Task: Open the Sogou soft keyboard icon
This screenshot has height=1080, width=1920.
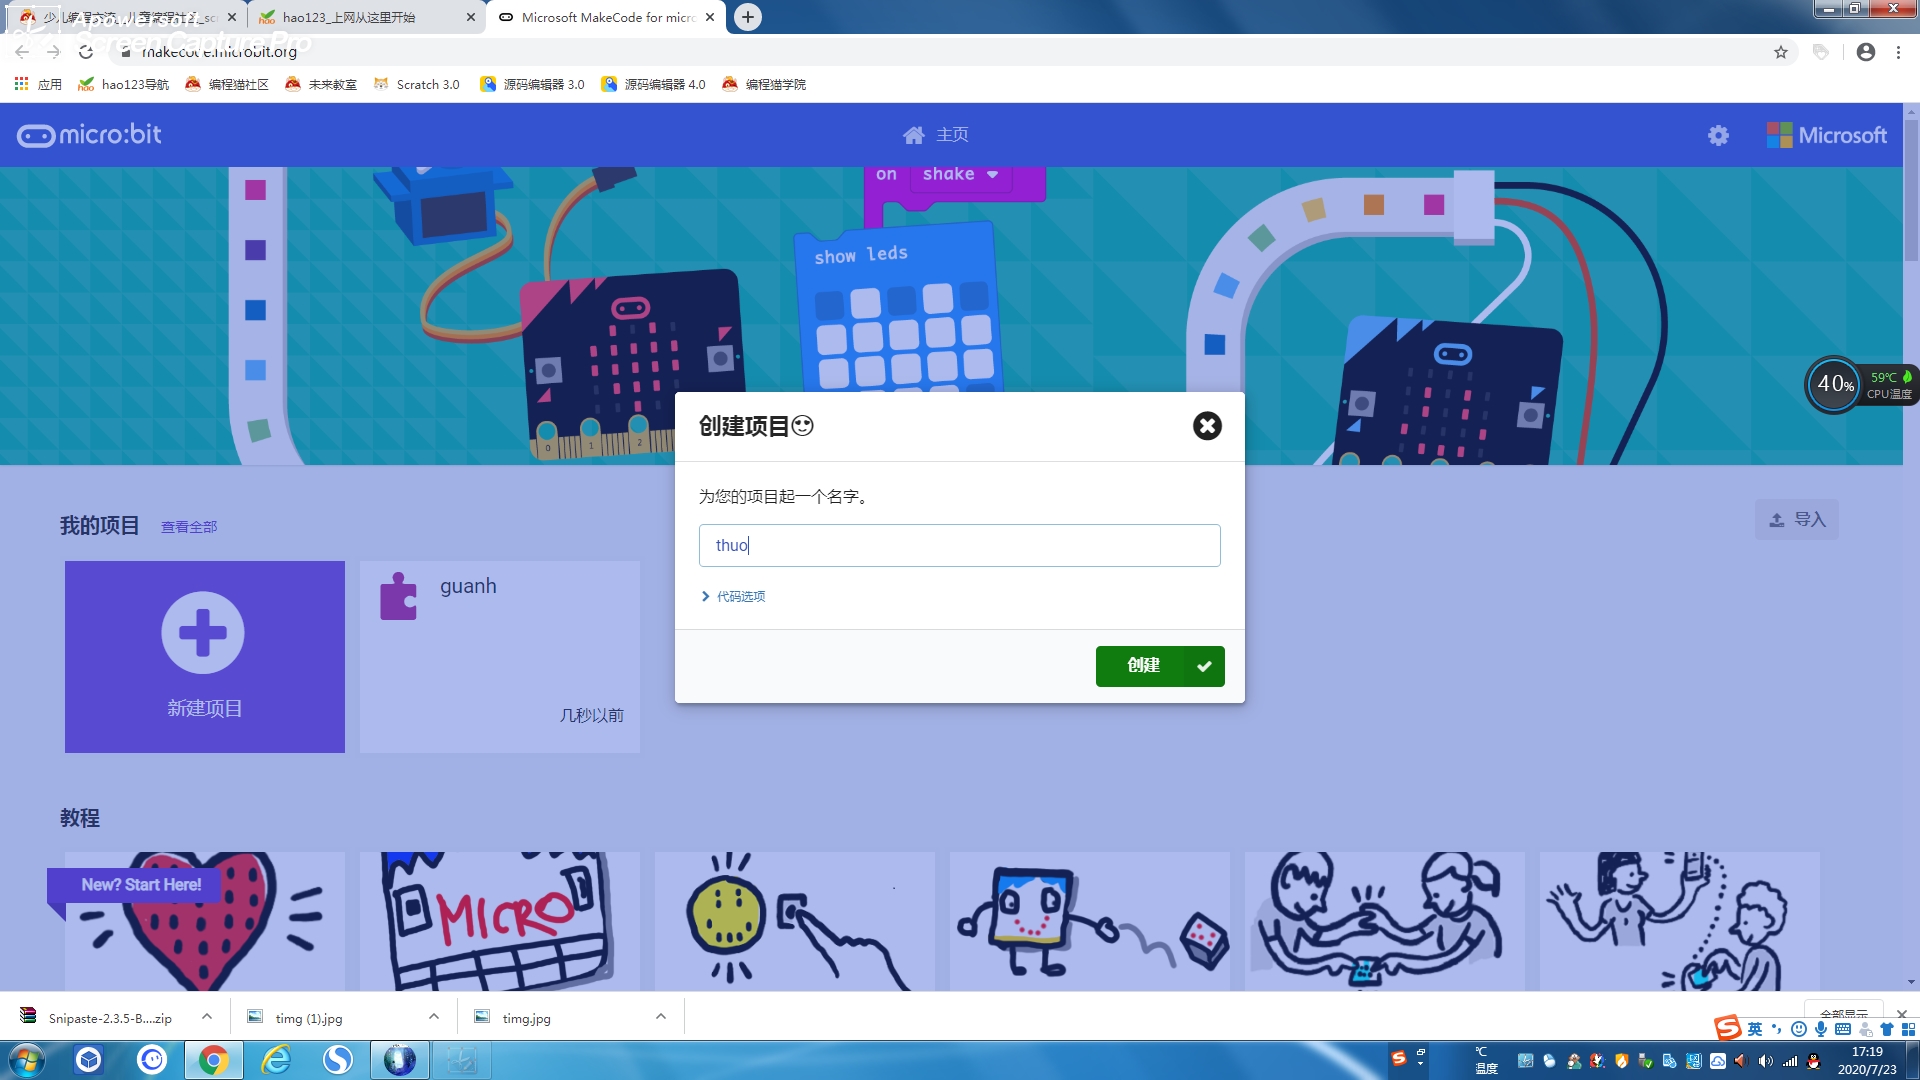Action: 1843,1029
